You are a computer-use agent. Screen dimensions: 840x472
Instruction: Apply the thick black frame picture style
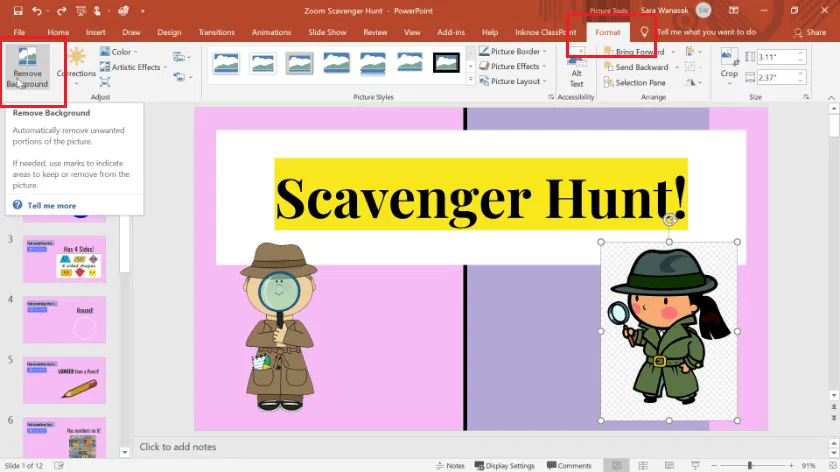pyautogui.click(x=446, y=63)
